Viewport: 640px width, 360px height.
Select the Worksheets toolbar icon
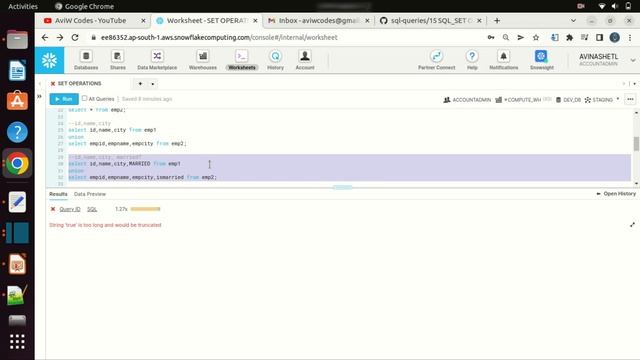click(x=242, y=60)
